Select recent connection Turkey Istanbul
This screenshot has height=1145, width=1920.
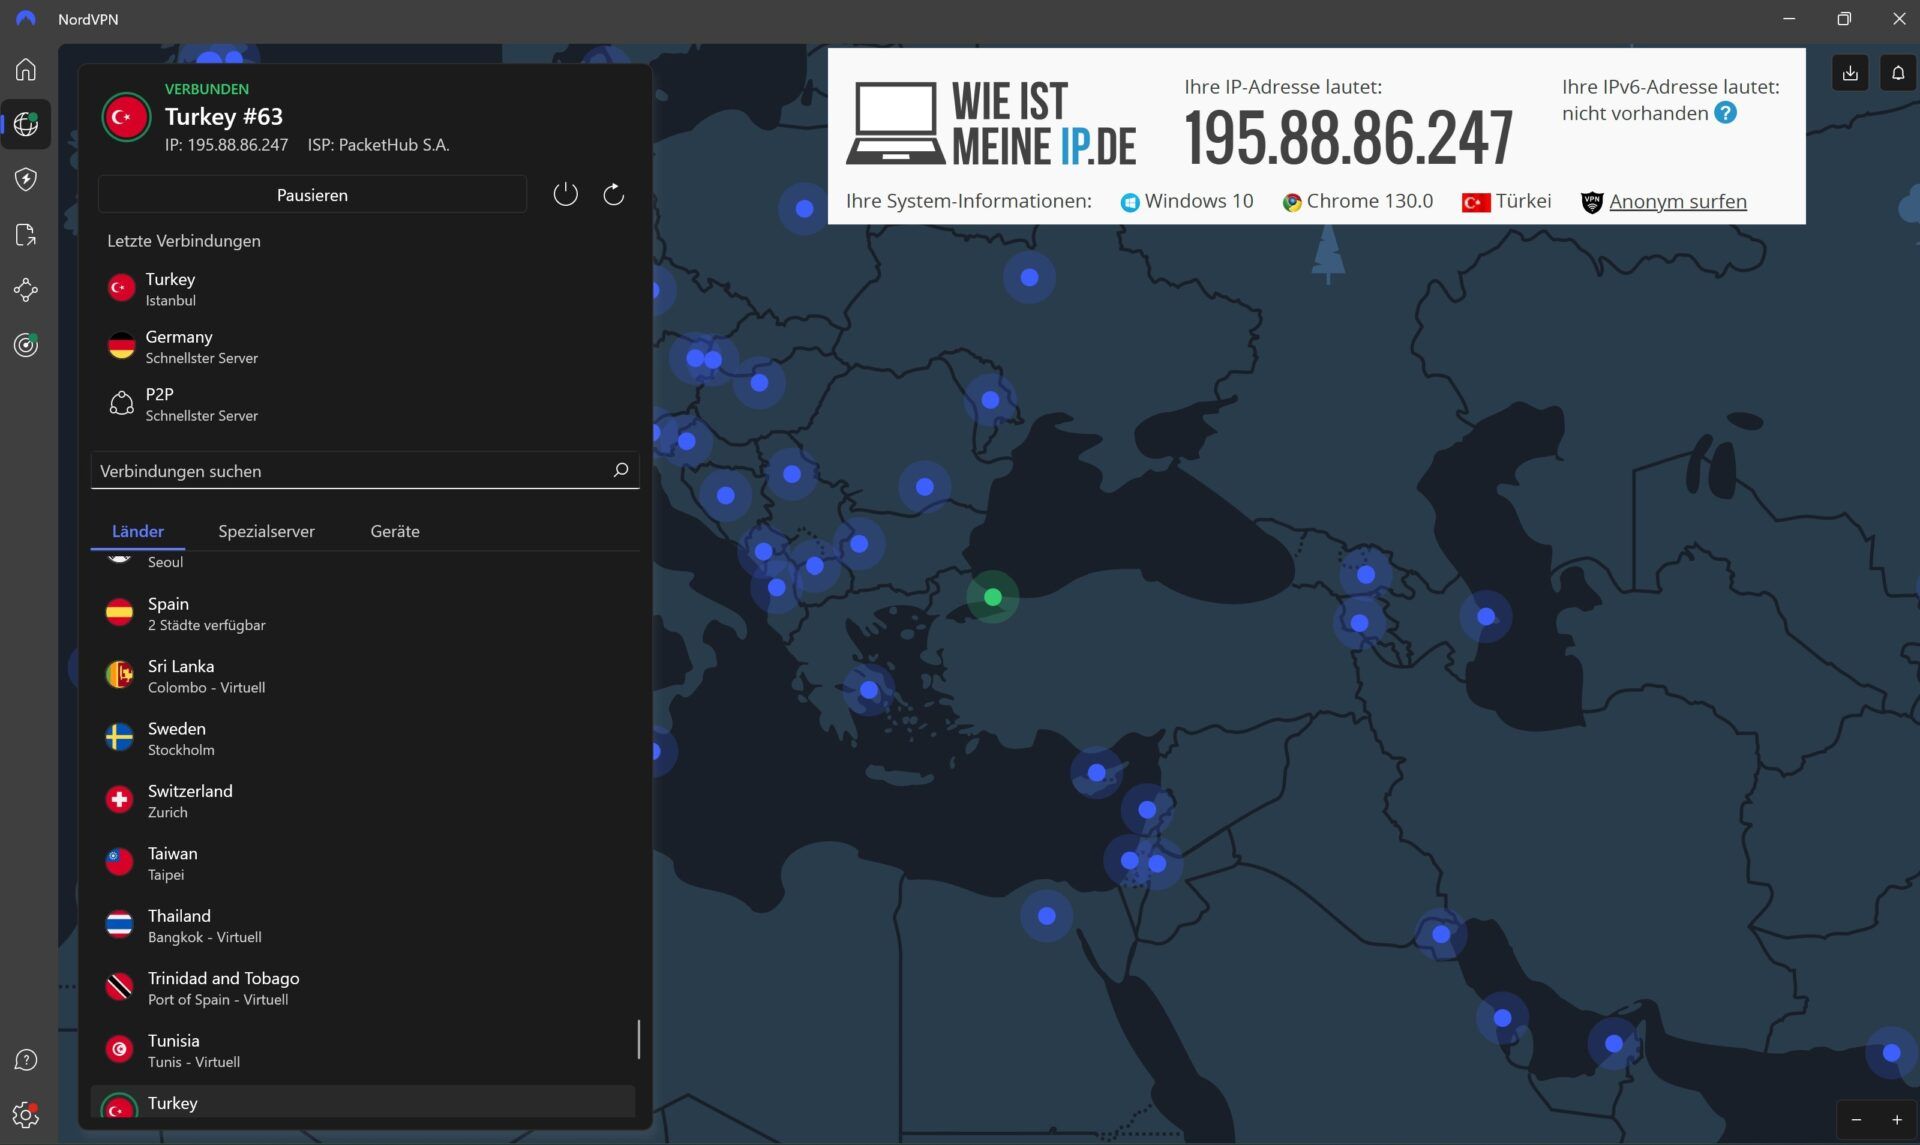click(x=364, y=288)
